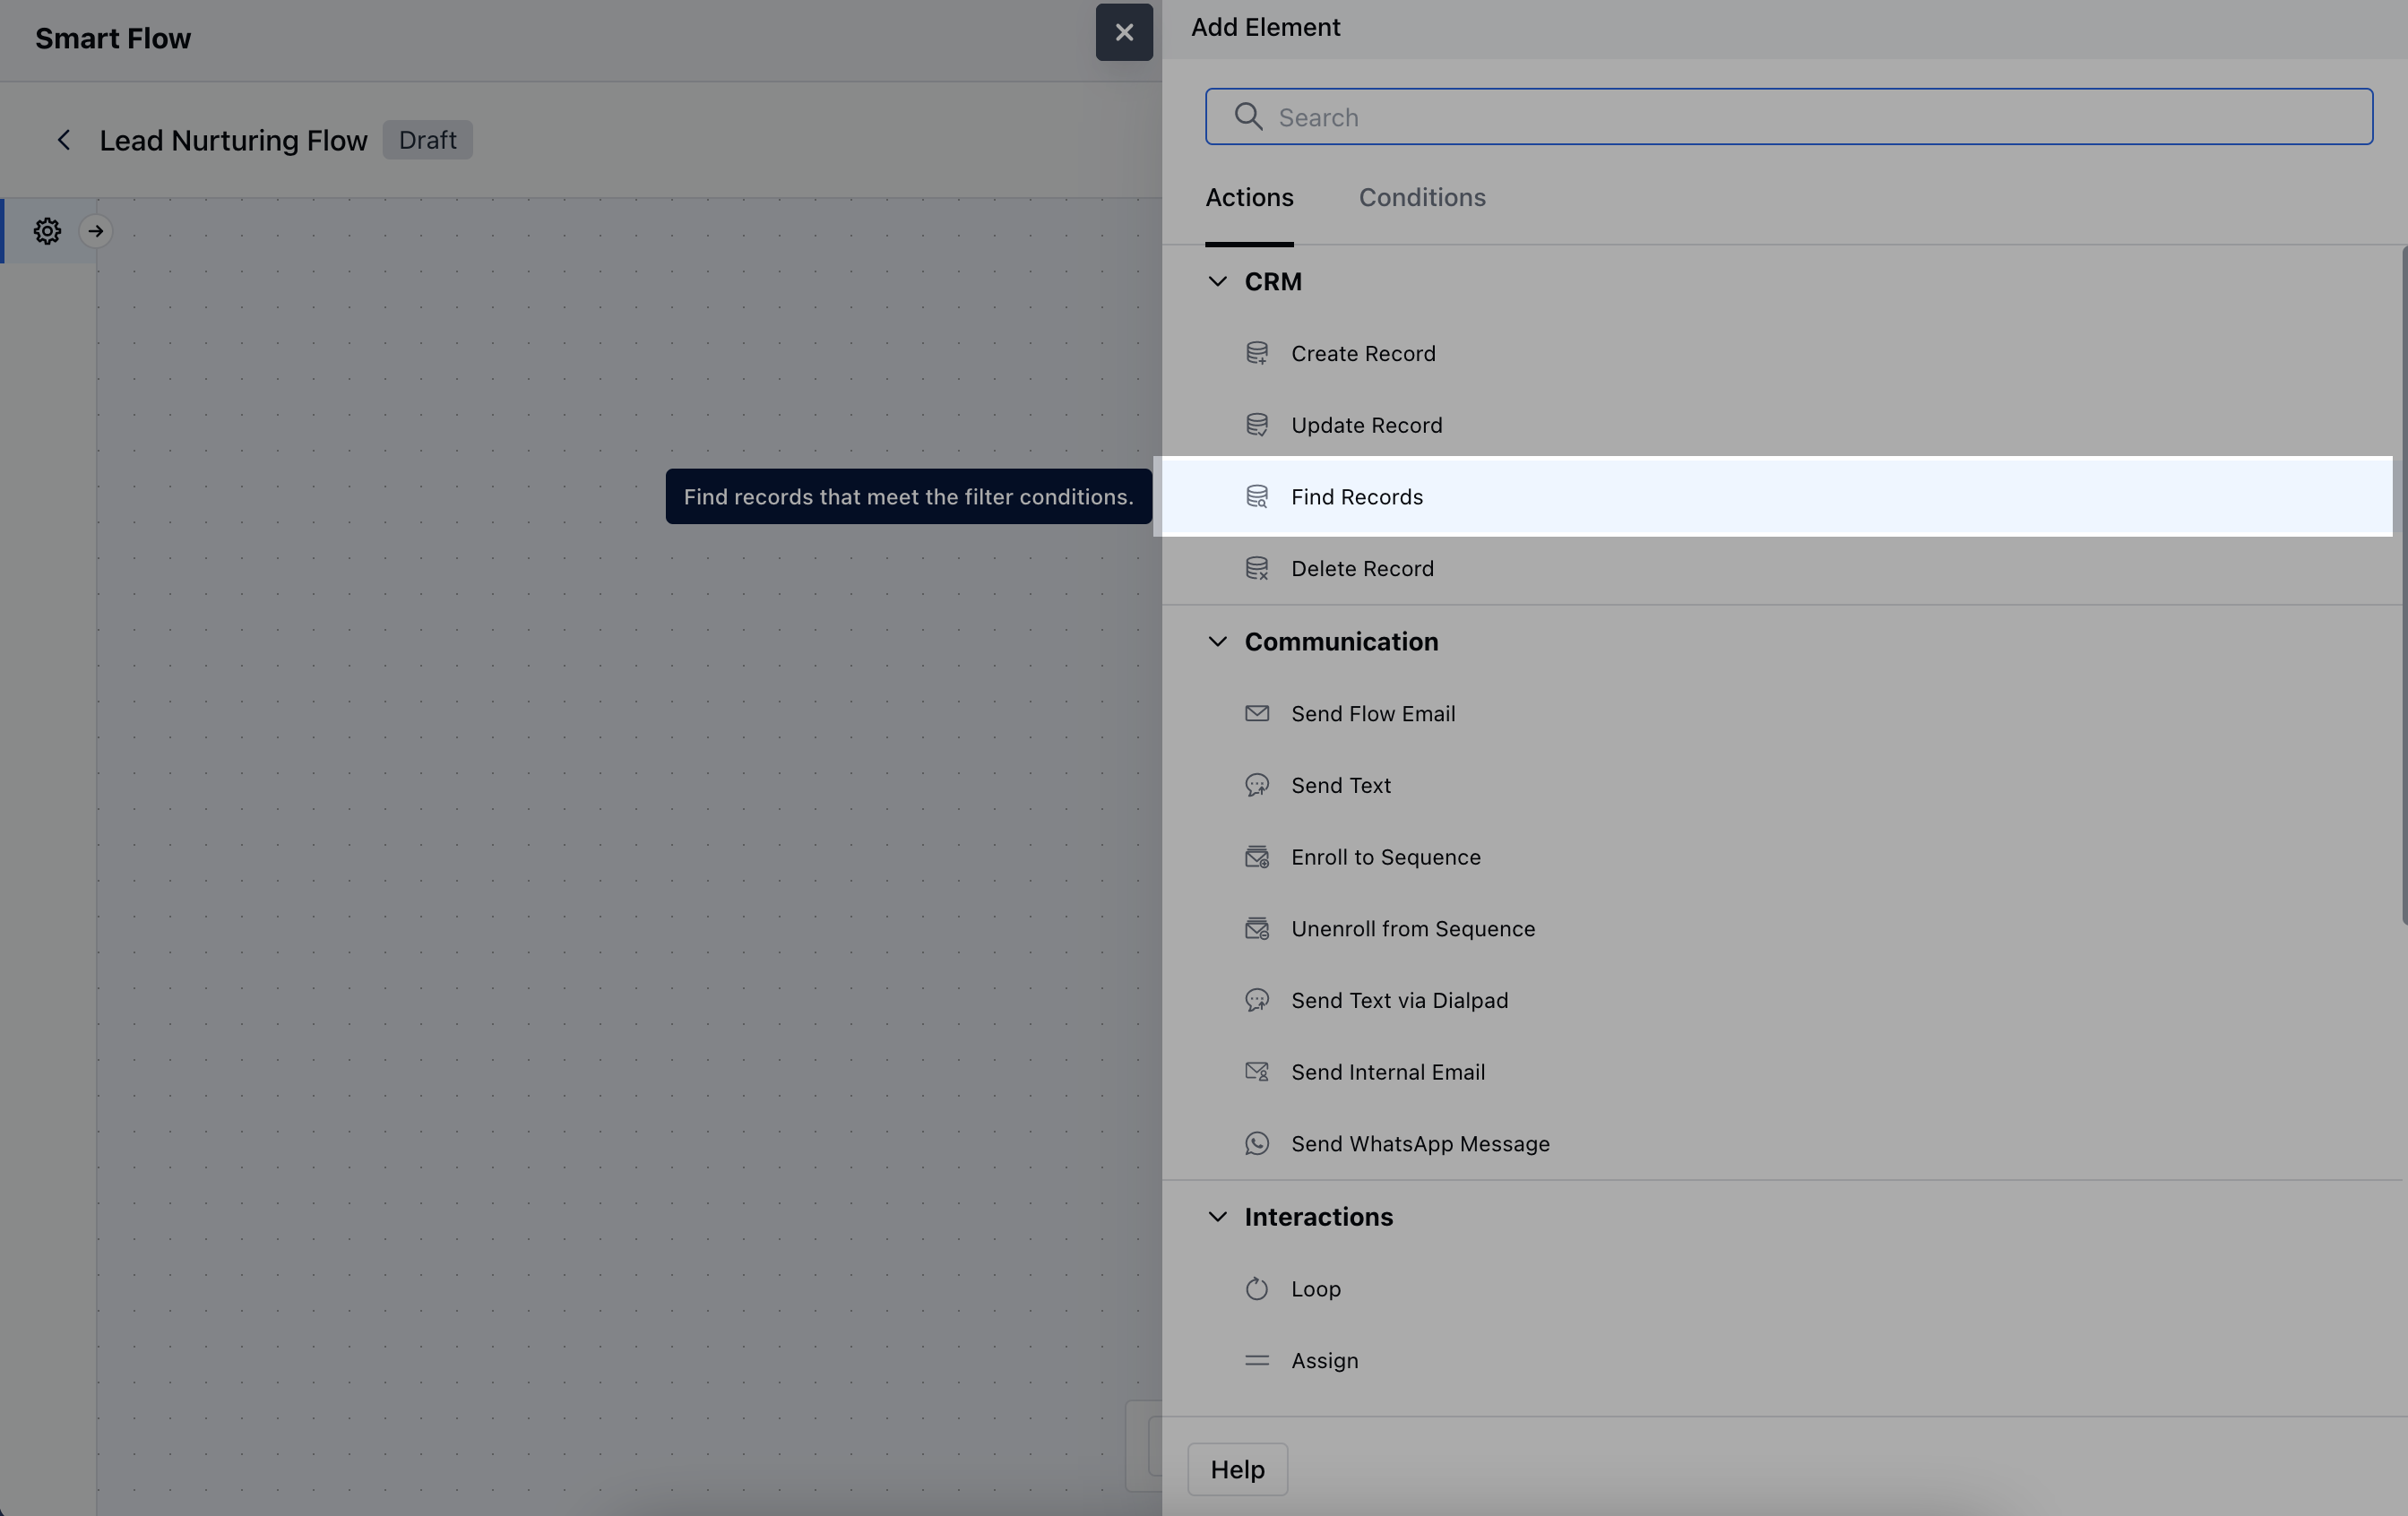The image size is (2408, 1516).
Task: Choose the Find Records action
Action: [1356, 497]
